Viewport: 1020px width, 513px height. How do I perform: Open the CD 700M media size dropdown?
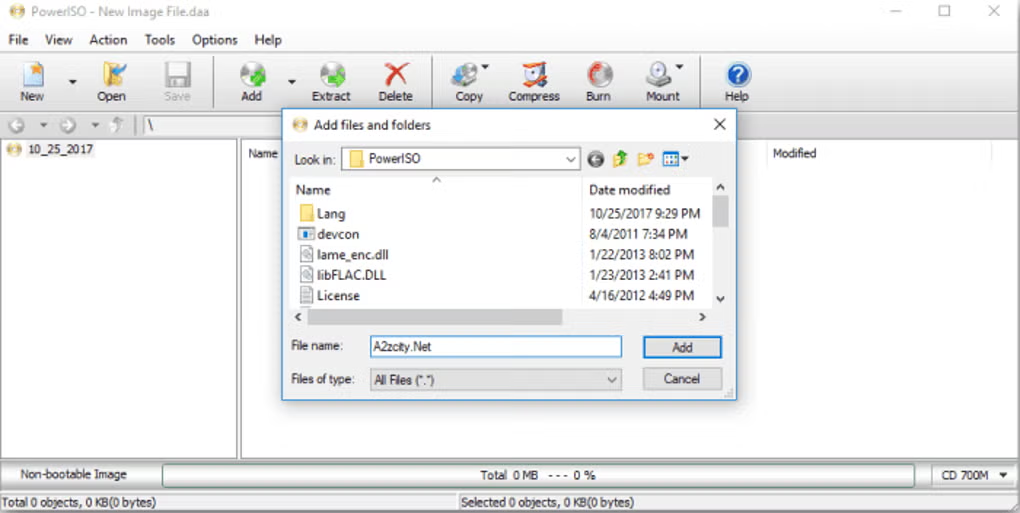click(1003, 475)
